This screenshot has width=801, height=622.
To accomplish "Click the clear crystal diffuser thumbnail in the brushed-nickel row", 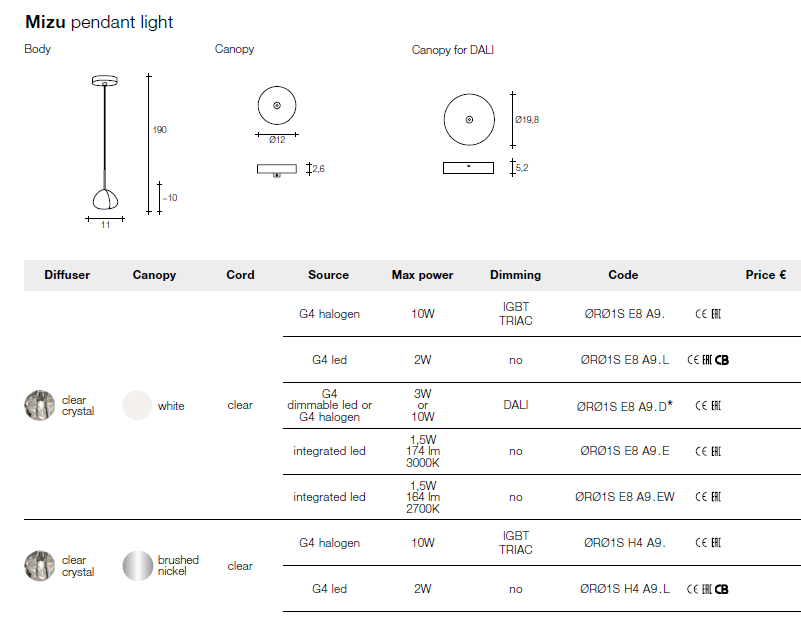I will [39, 566].
